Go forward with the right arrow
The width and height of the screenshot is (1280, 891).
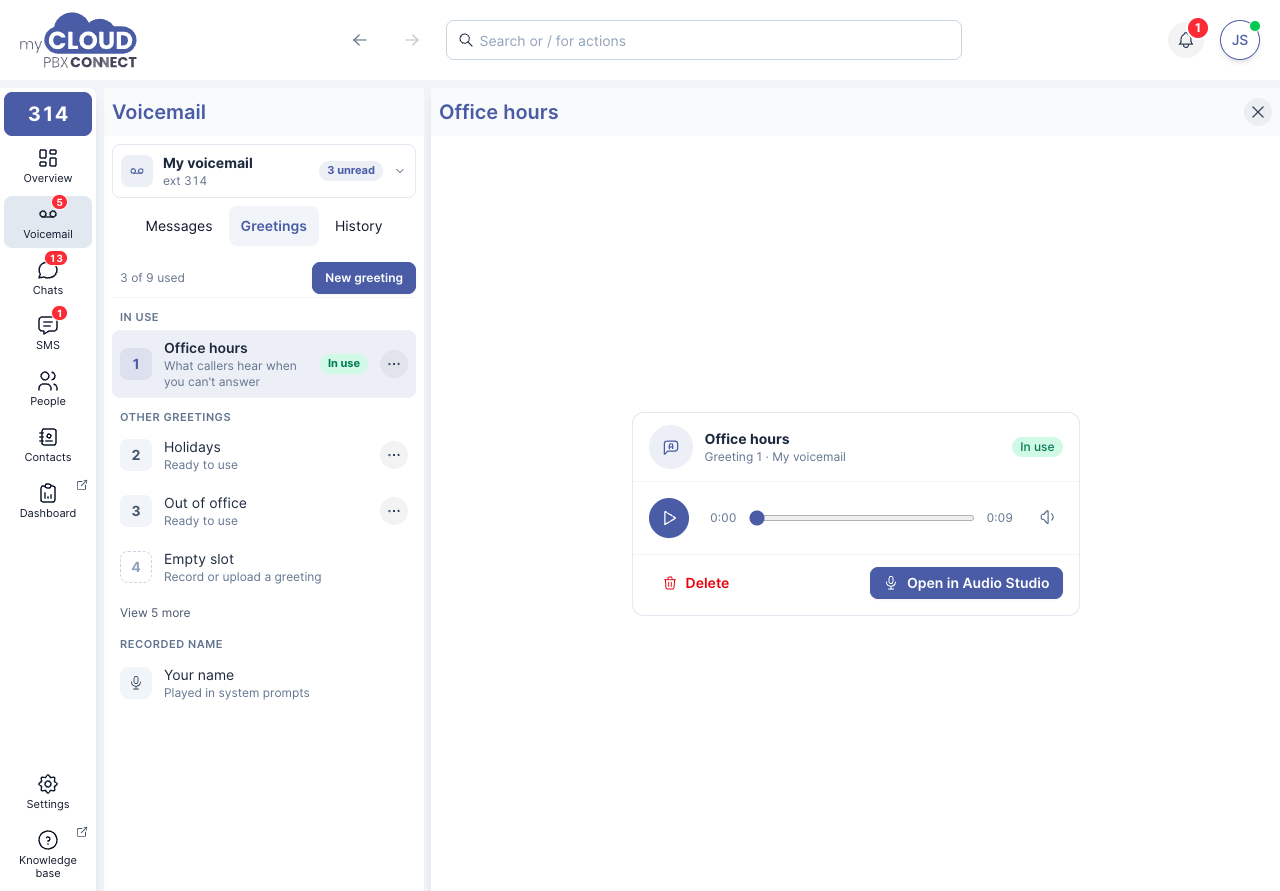click(412, 40)
